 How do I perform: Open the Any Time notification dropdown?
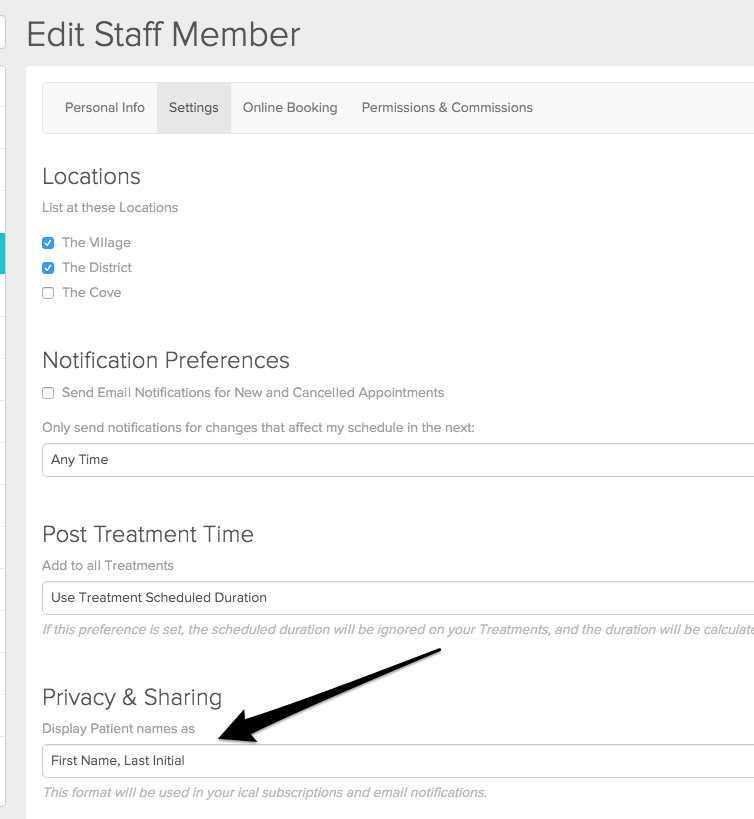[x=398, y=460]
